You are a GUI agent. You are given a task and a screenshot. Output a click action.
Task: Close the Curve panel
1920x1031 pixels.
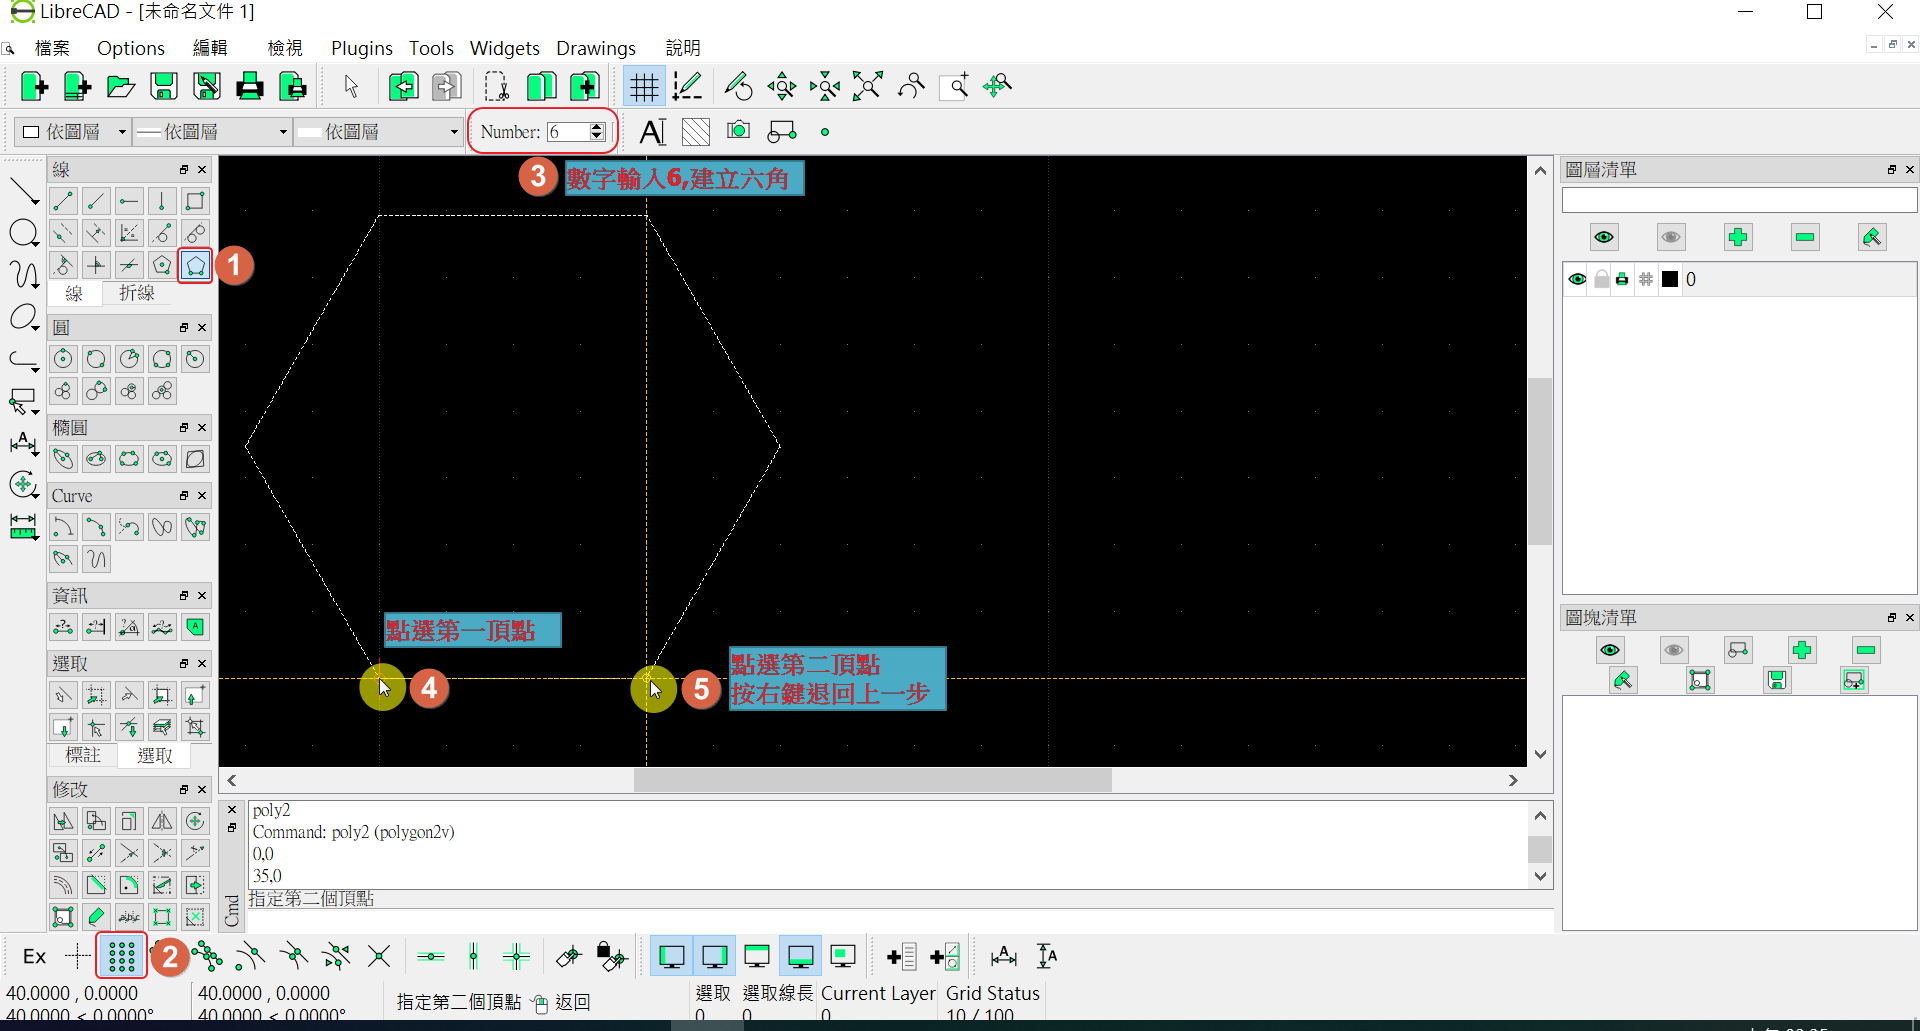click(202, 496)
